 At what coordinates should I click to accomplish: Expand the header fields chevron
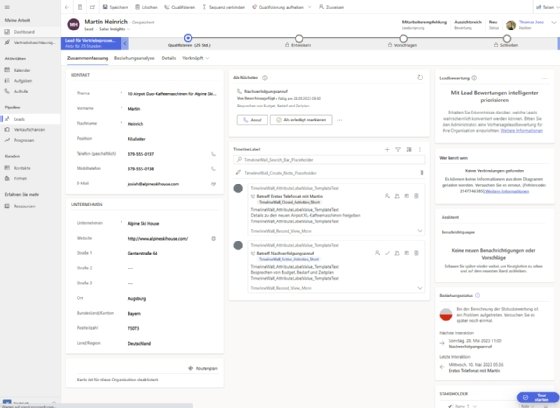pyautogui.click(x=554, y=23)
